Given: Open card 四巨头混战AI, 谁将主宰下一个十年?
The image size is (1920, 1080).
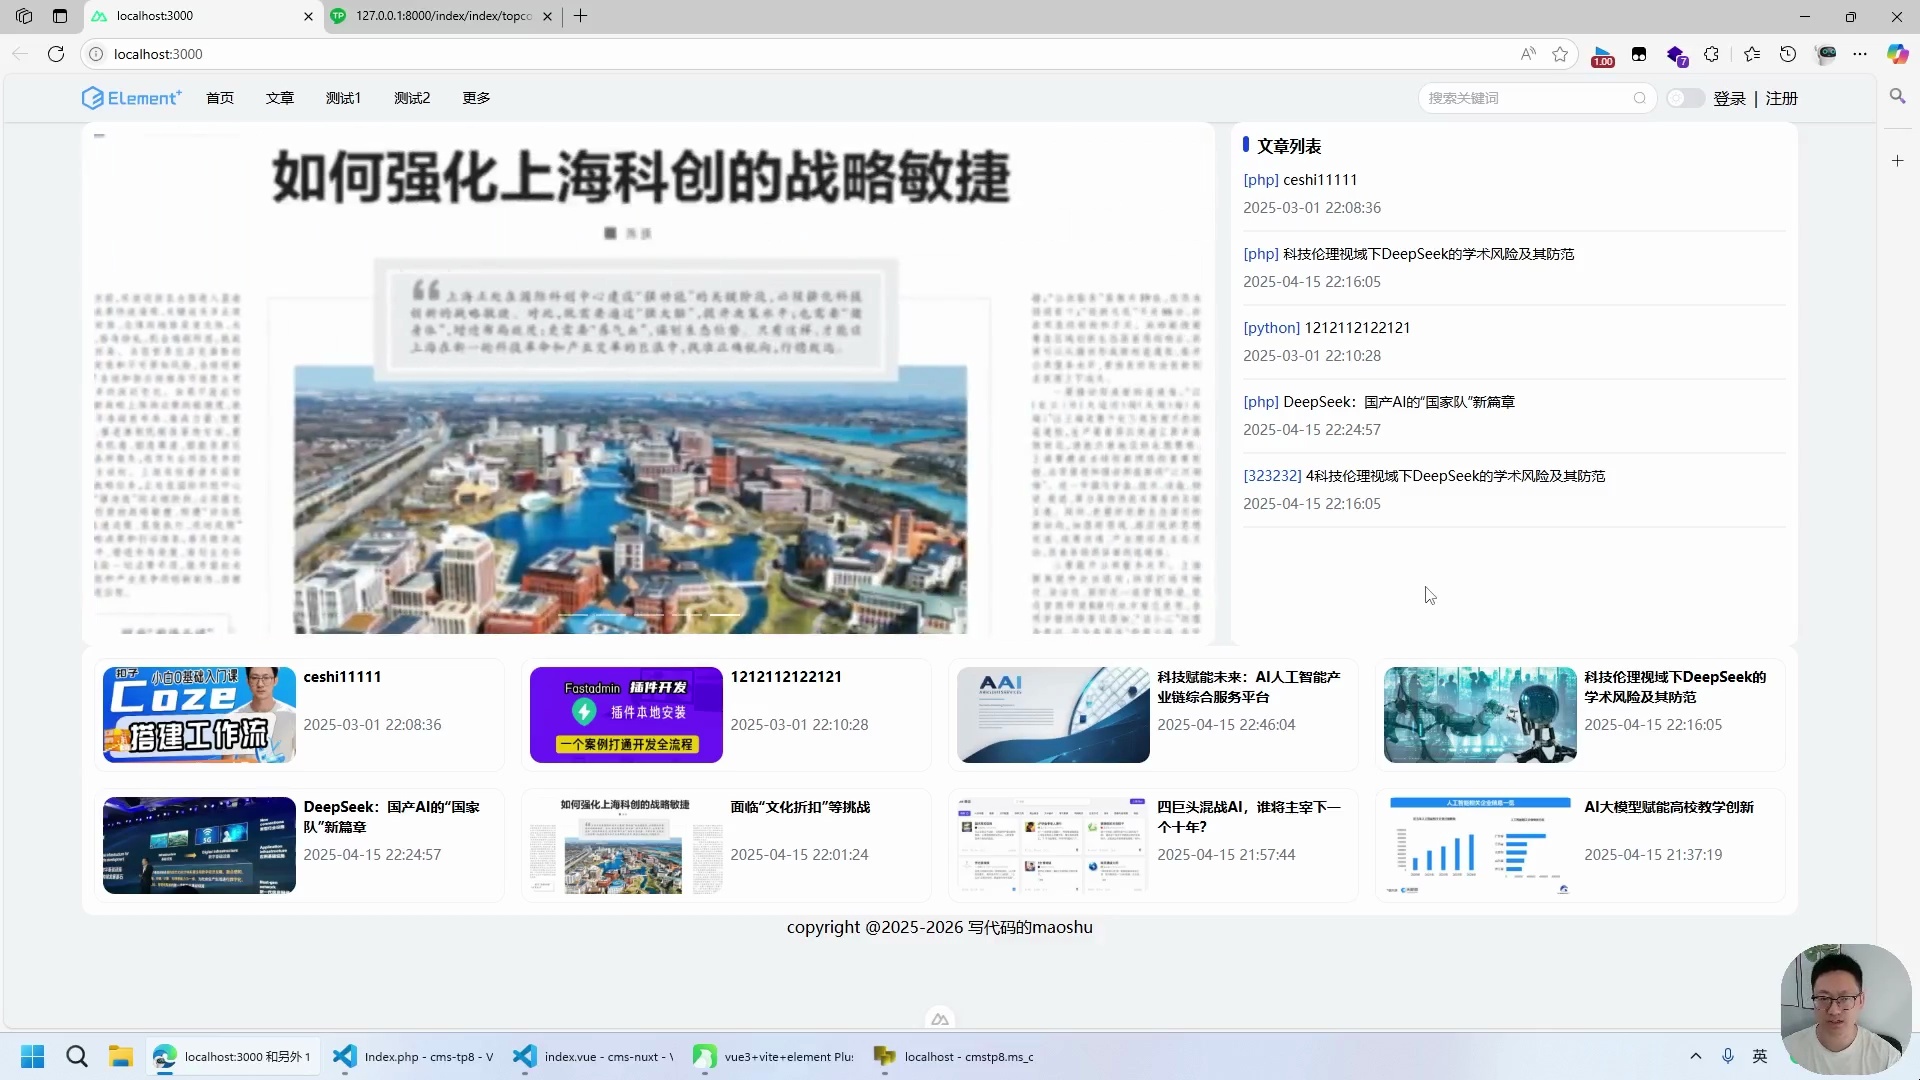Looking at the screenshot, I should click(x=1153, y=845).
